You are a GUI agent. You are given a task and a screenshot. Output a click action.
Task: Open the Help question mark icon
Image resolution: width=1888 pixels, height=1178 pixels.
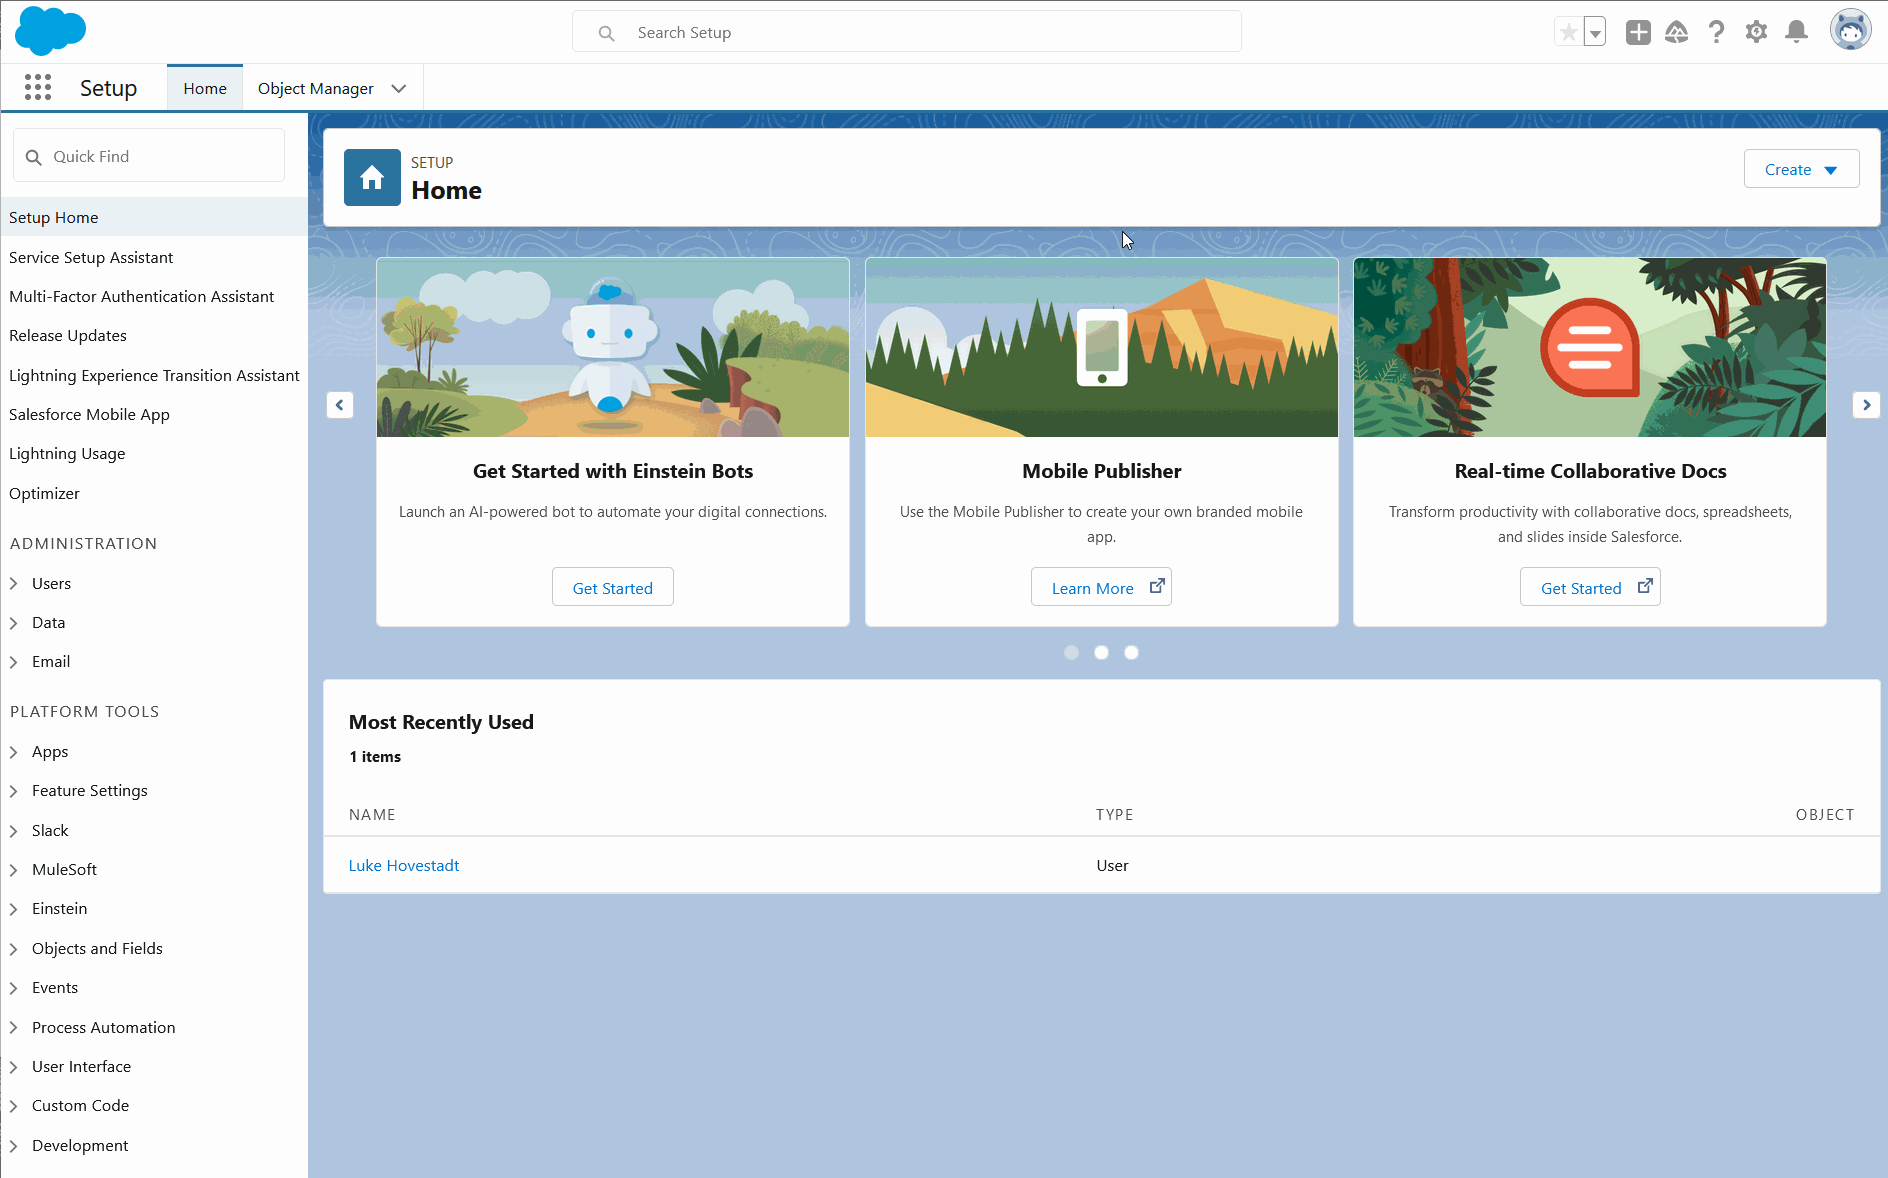(x=1717, y=33)
